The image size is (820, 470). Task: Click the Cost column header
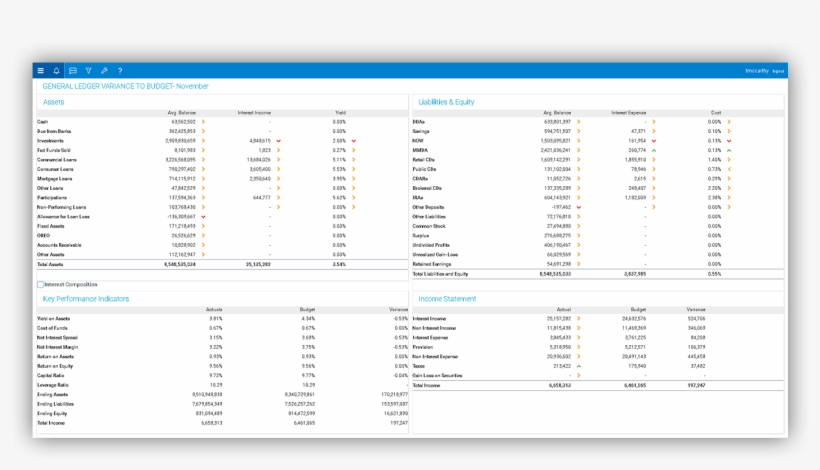(716, 112)
